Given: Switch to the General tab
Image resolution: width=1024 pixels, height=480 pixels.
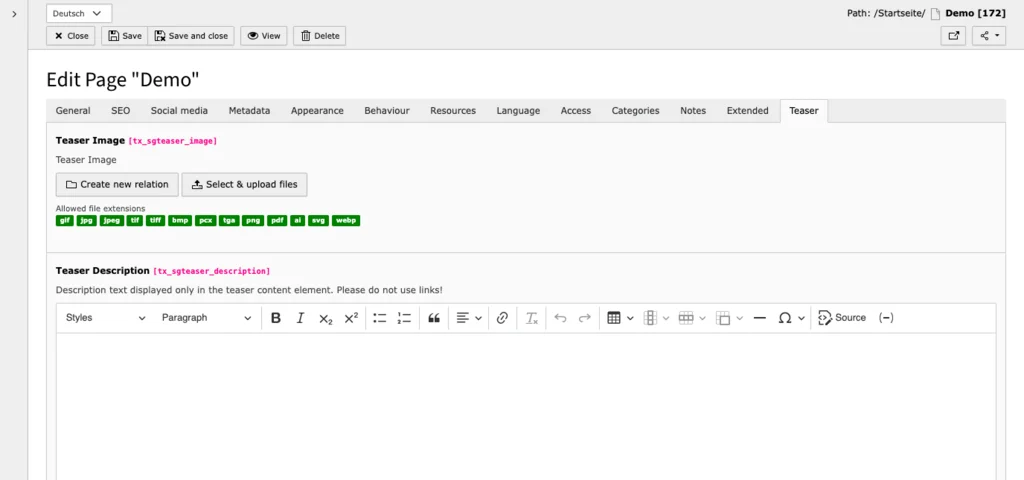Looking at the screenshot, I should click(73, 111).
